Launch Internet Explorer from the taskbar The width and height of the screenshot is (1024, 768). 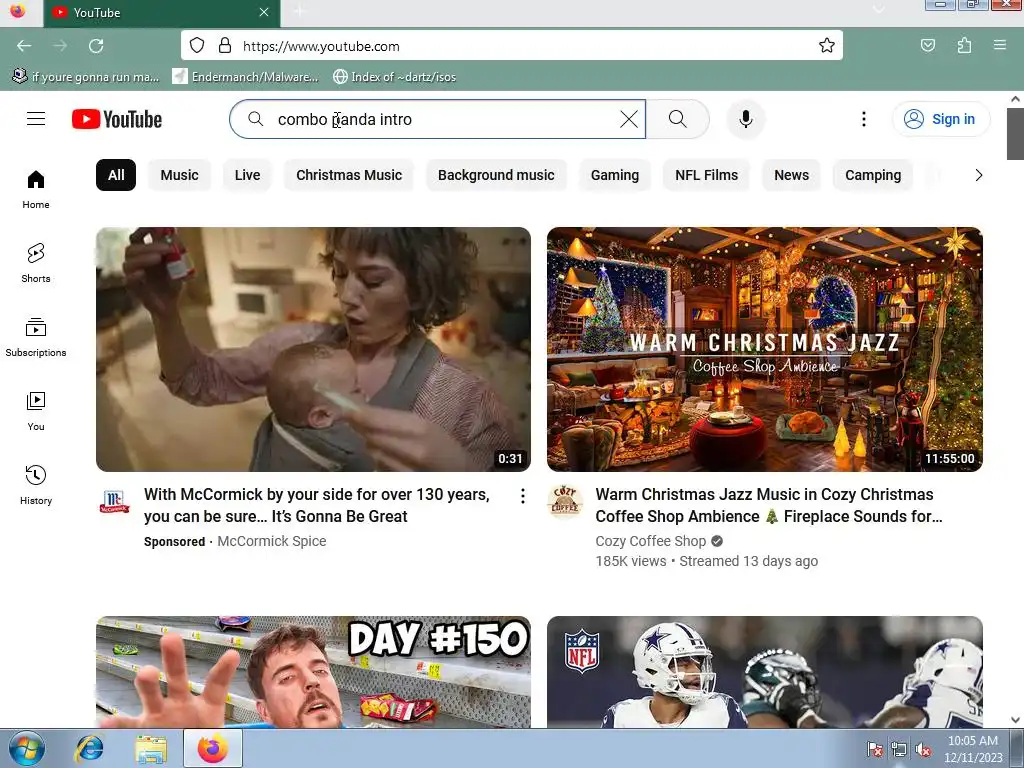[89, 748]
